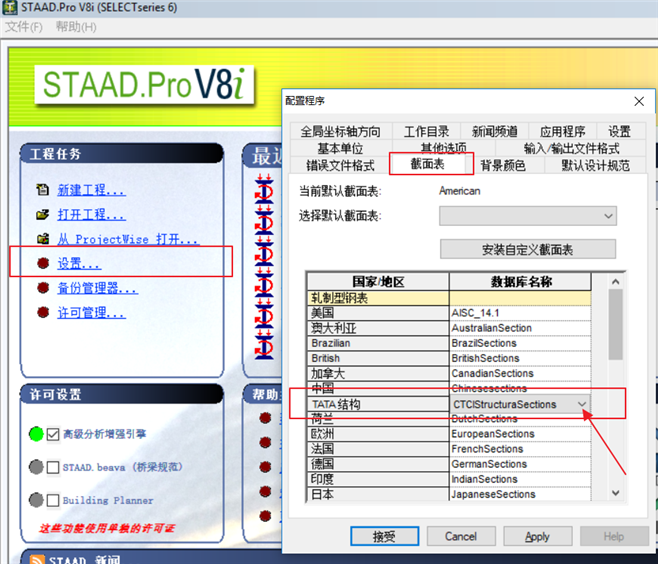Screen dimensions: 658x564
Task: Select the 美国 row in the table
Action: [x=378, y=313]
